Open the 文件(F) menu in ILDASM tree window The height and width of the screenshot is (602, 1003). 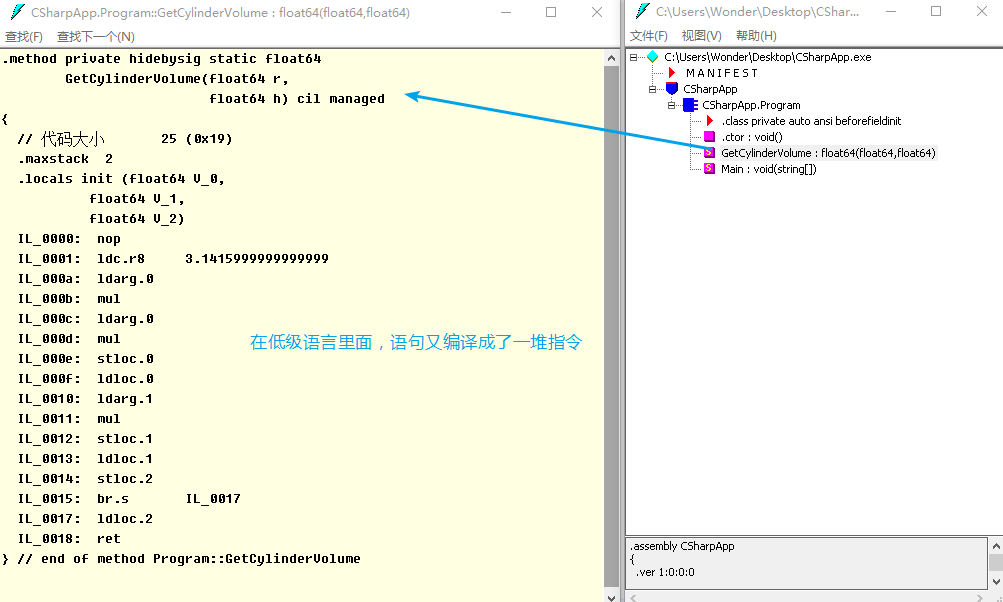click(x=649, y=35)
